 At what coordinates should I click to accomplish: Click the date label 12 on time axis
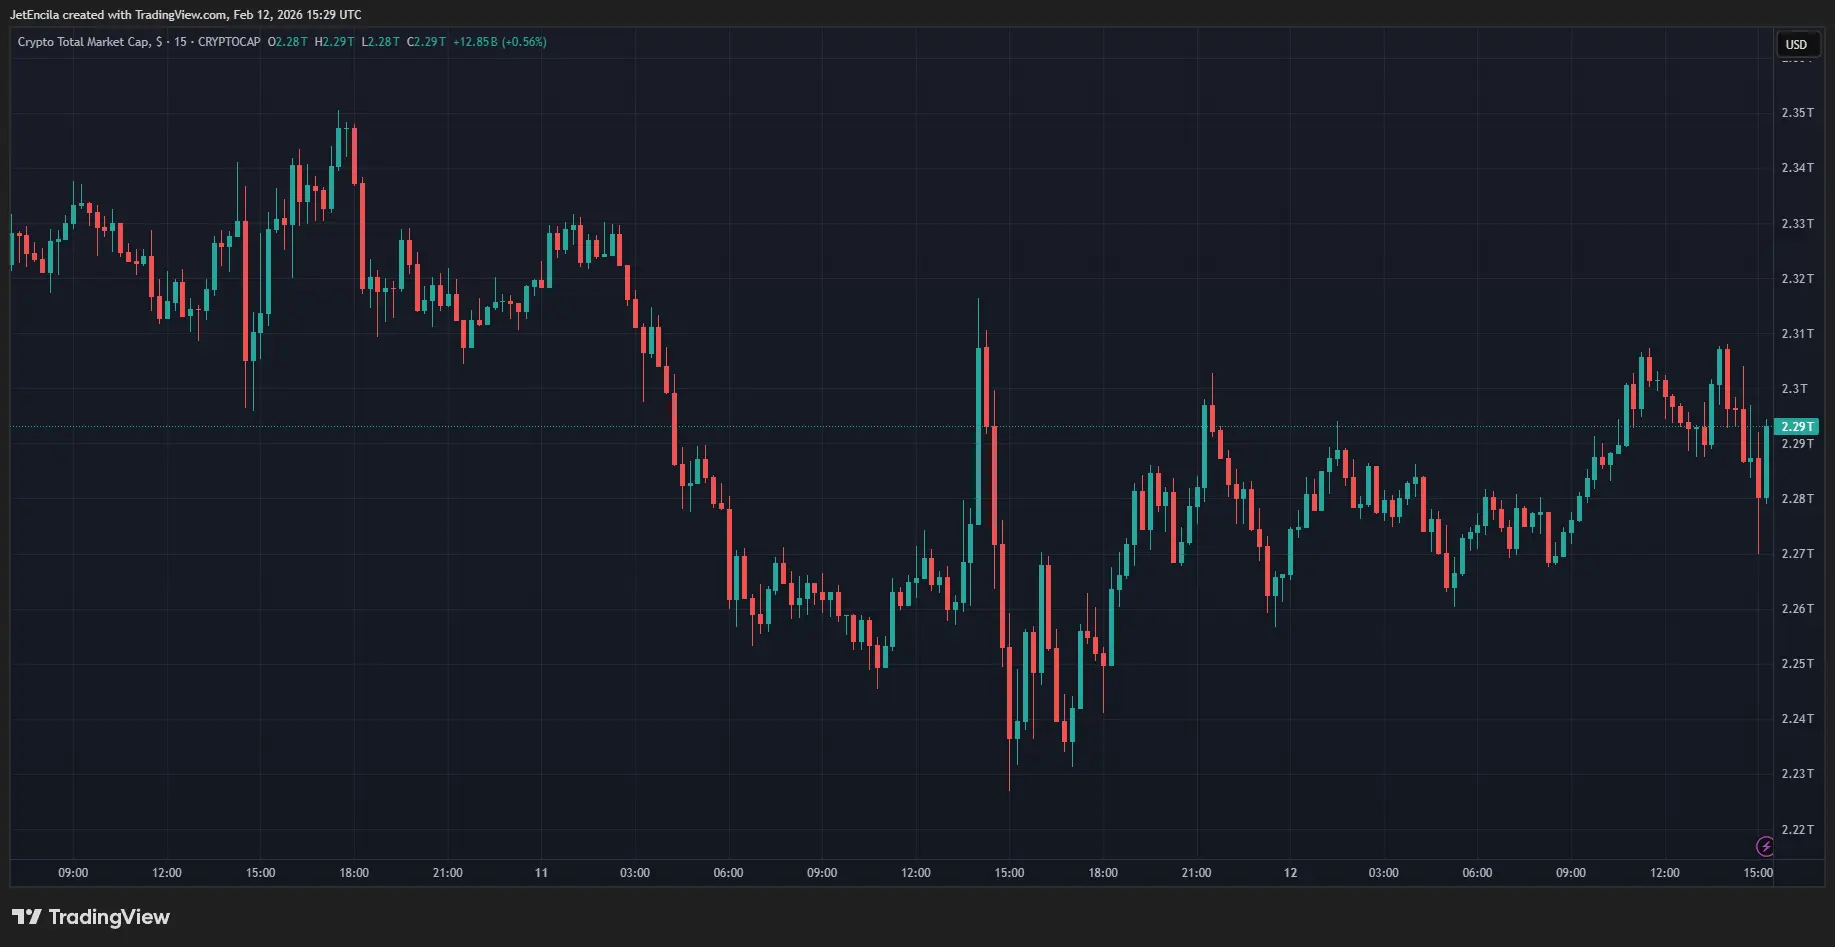pyautogui.click(x=1290, y=873)
